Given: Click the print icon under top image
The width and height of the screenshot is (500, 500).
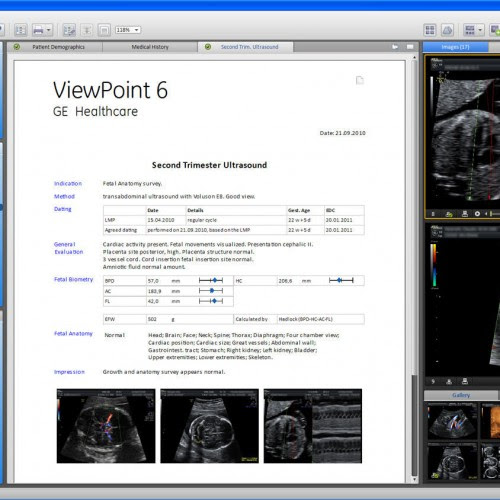Looking at the screenshot, I should [x=465, y=214].
